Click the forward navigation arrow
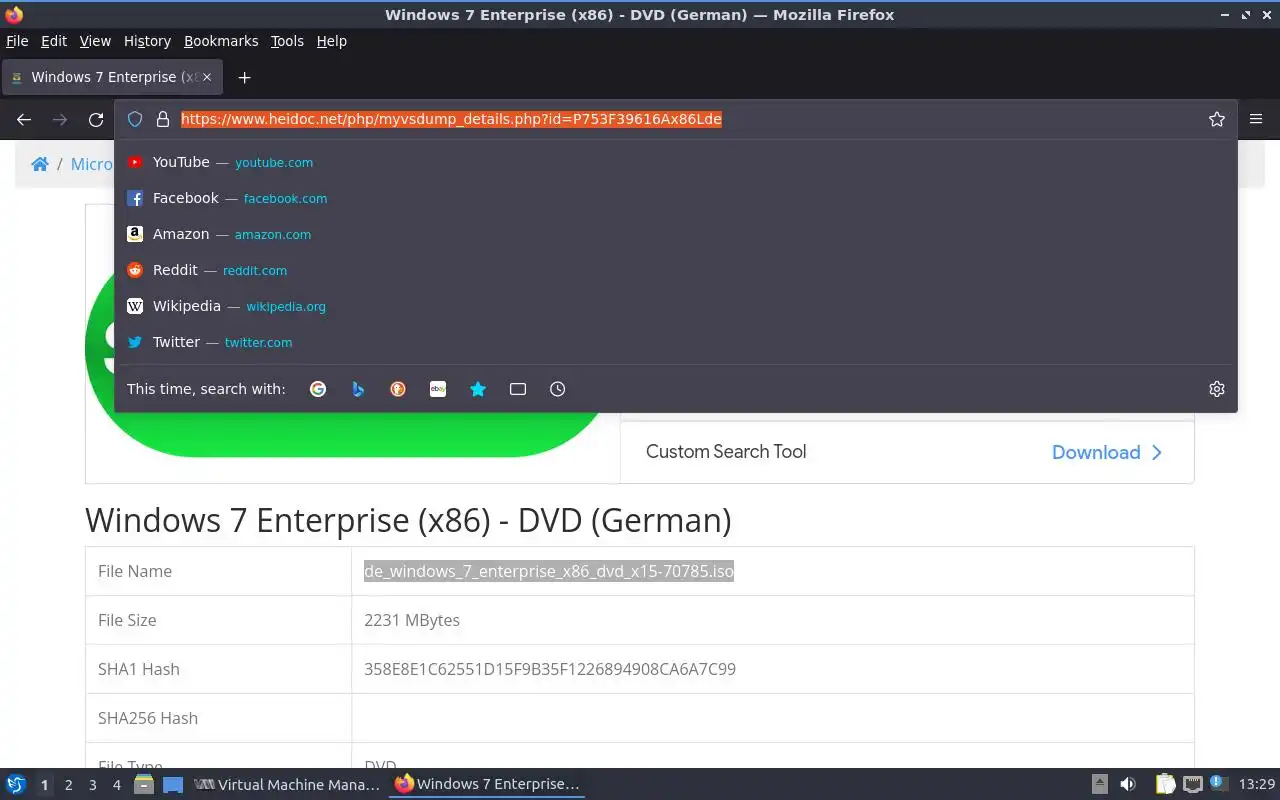 click(60, 119)
